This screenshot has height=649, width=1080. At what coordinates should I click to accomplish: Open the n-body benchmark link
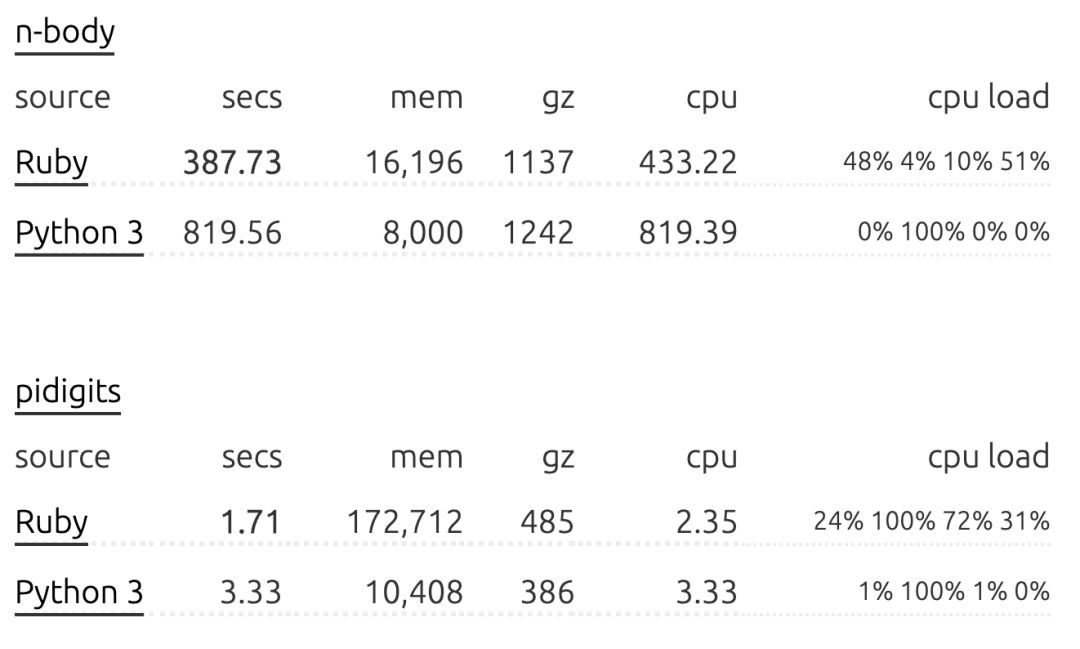click(65, 32)
